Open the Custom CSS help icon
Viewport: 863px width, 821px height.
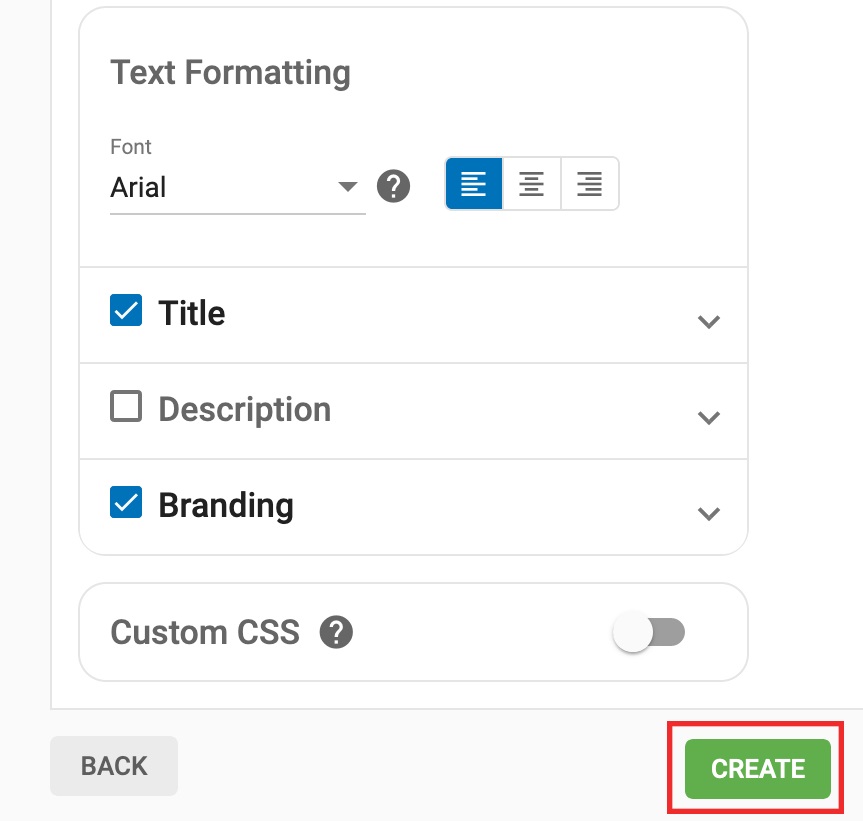[336, 632]
